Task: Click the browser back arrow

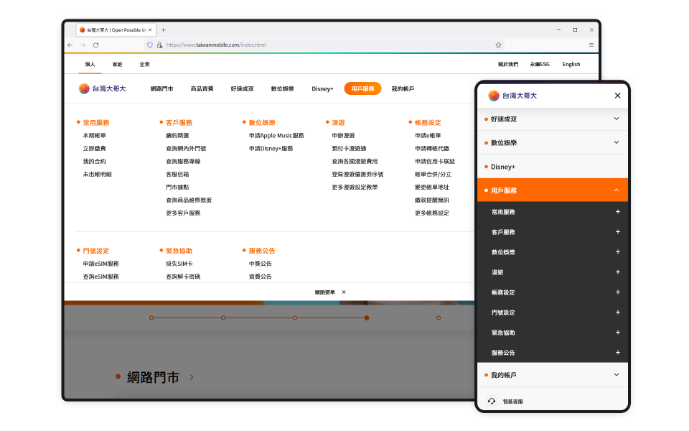Action: (x=70, y=45)
